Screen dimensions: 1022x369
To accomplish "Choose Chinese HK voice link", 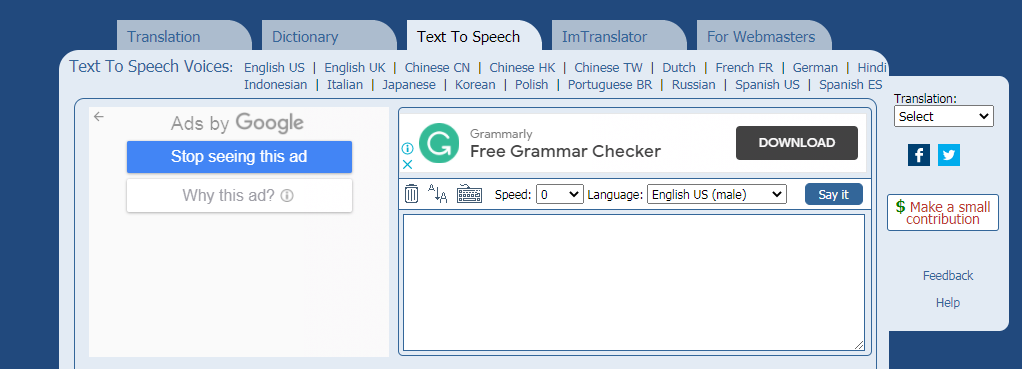I will 523,68.
